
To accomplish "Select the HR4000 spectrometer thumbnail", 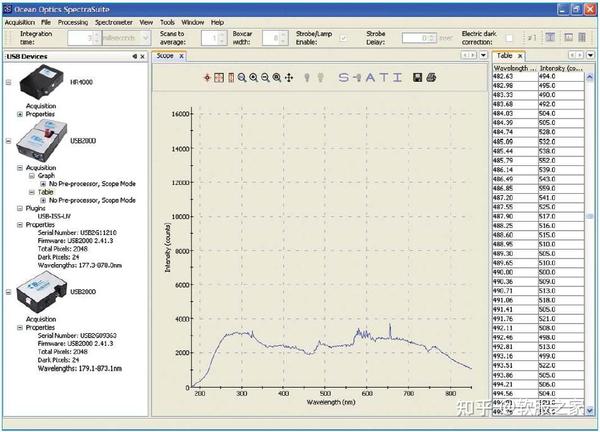I will 41,82.
